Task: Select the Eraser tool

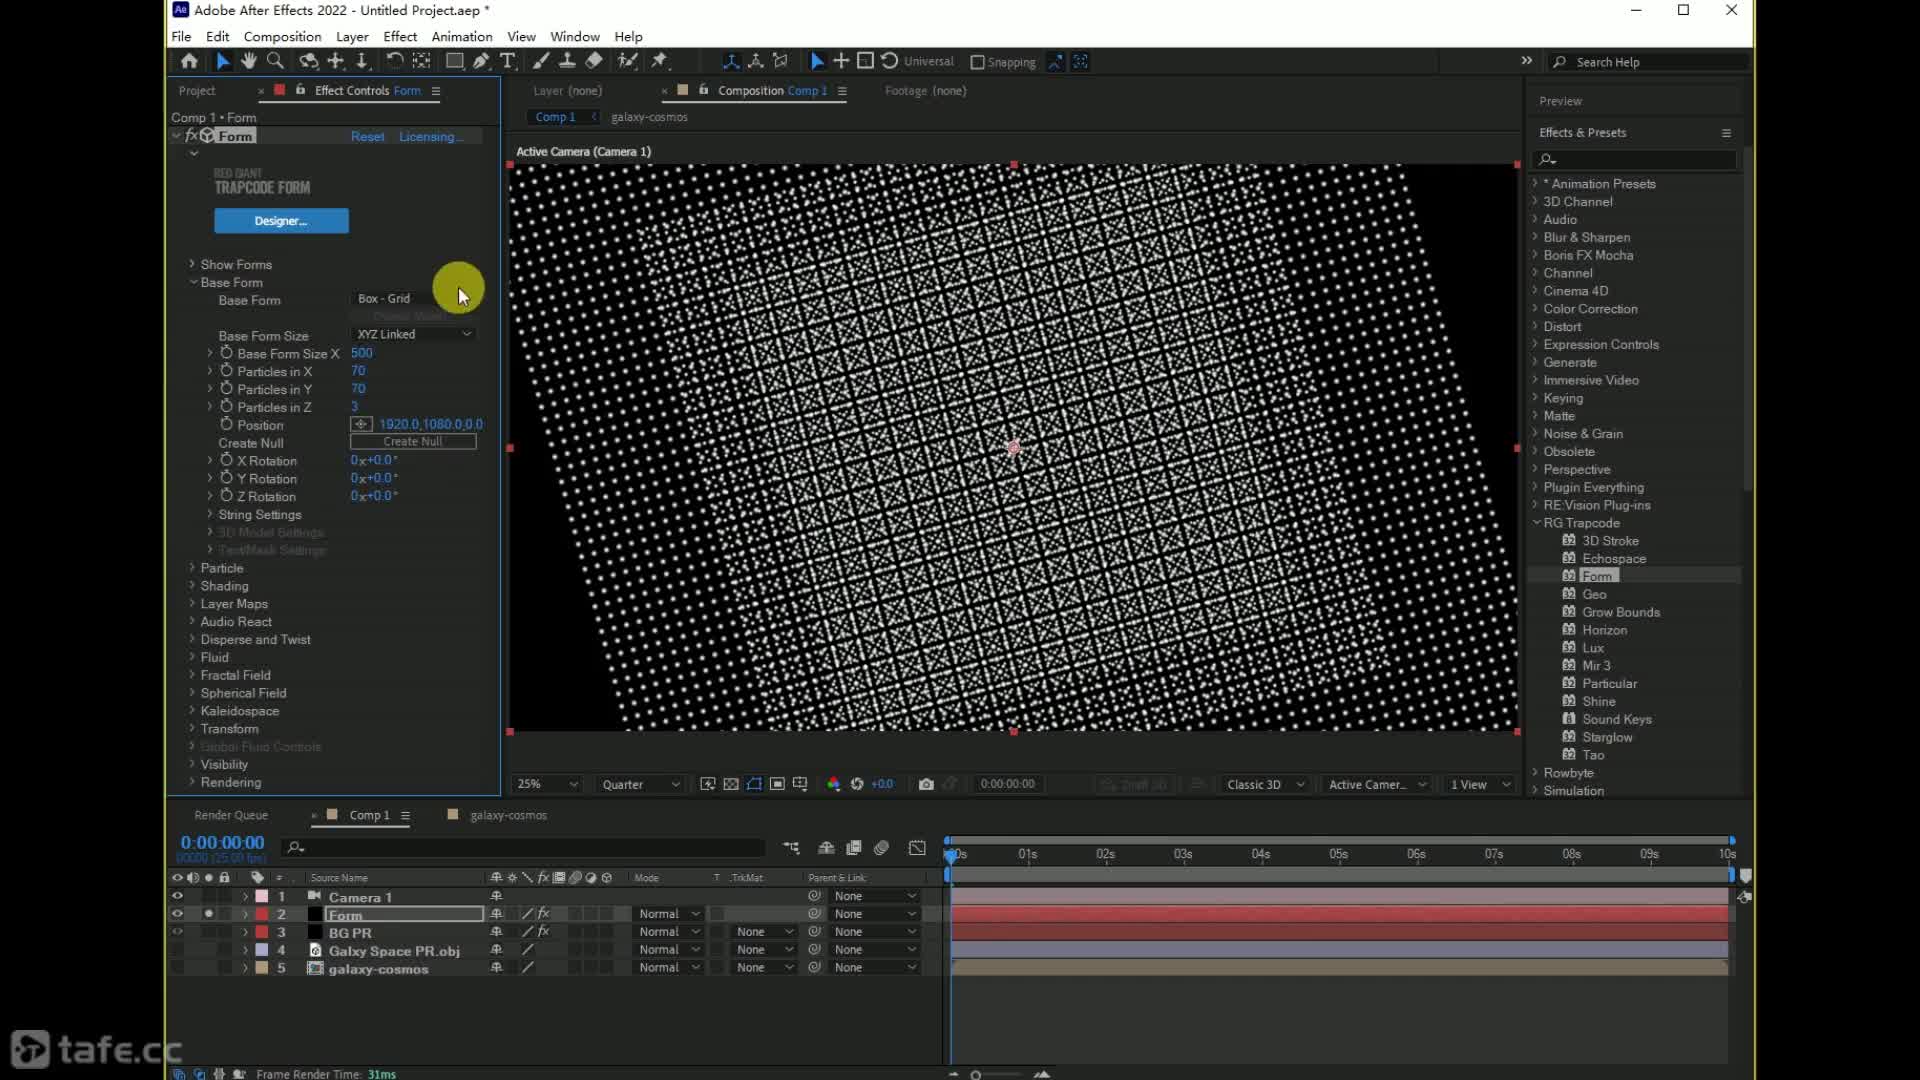Action: (594, 61)
